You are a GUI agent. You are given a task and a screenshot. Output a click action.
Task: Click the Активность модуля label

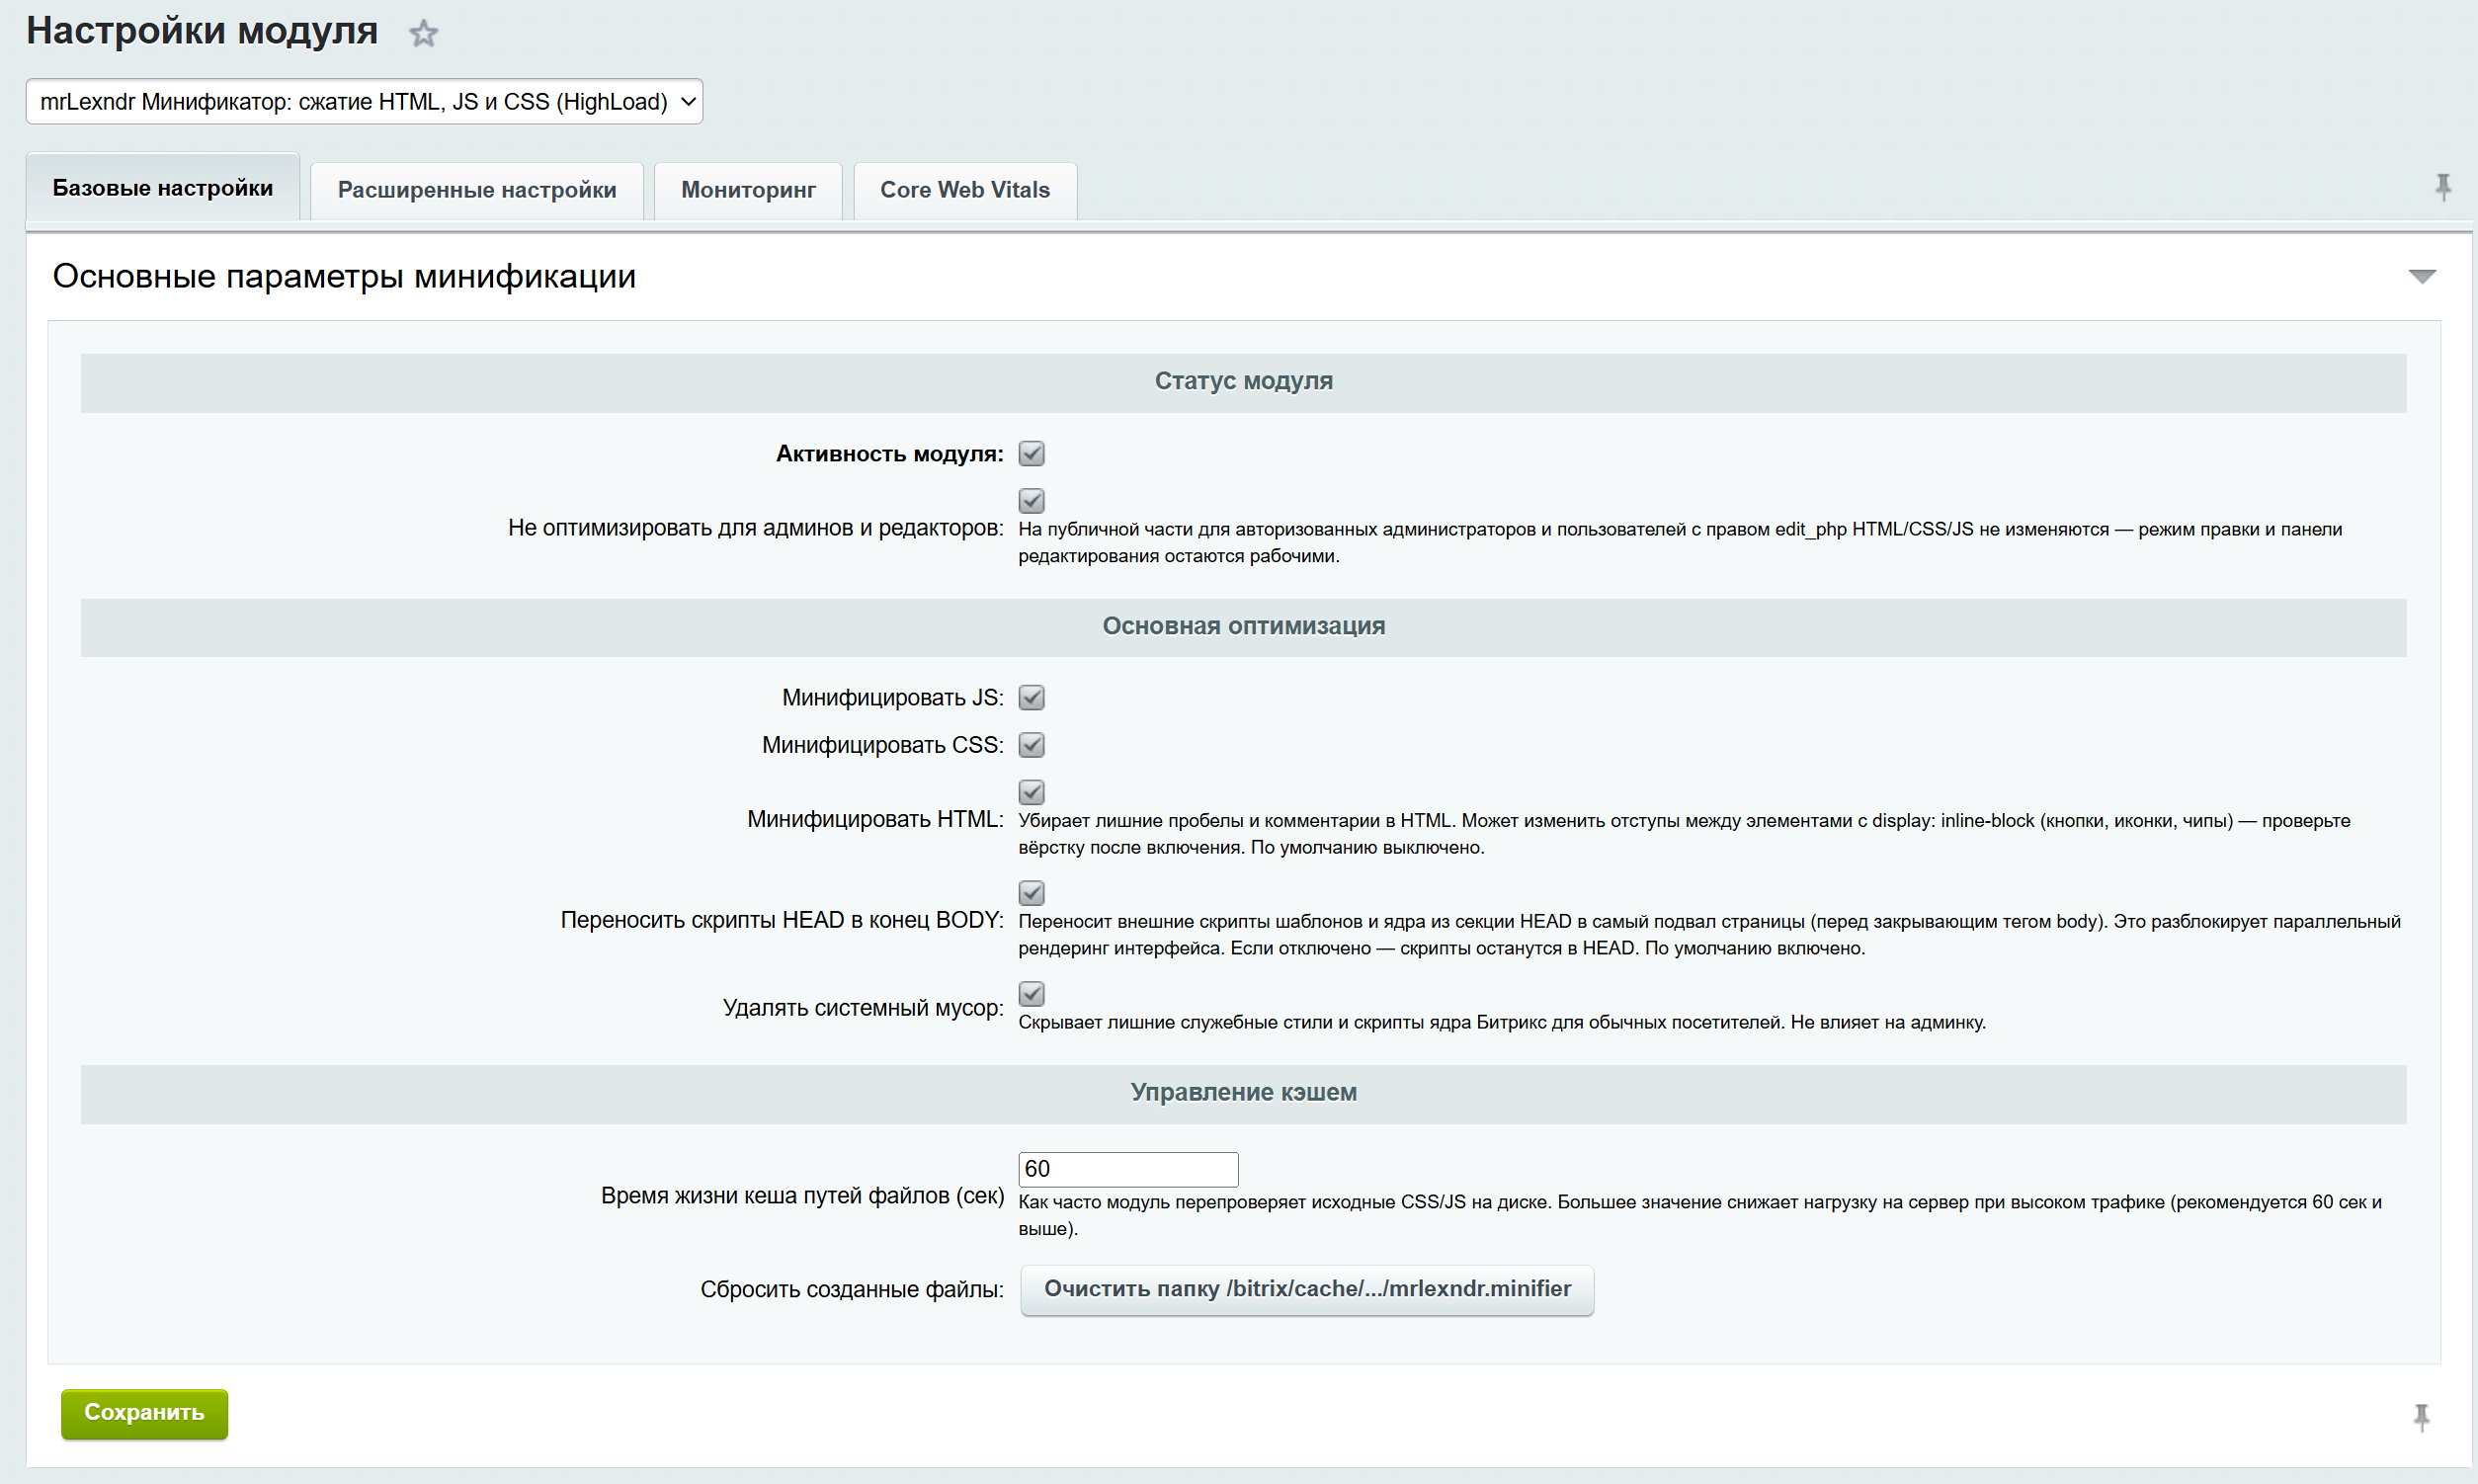pos(889,454)
